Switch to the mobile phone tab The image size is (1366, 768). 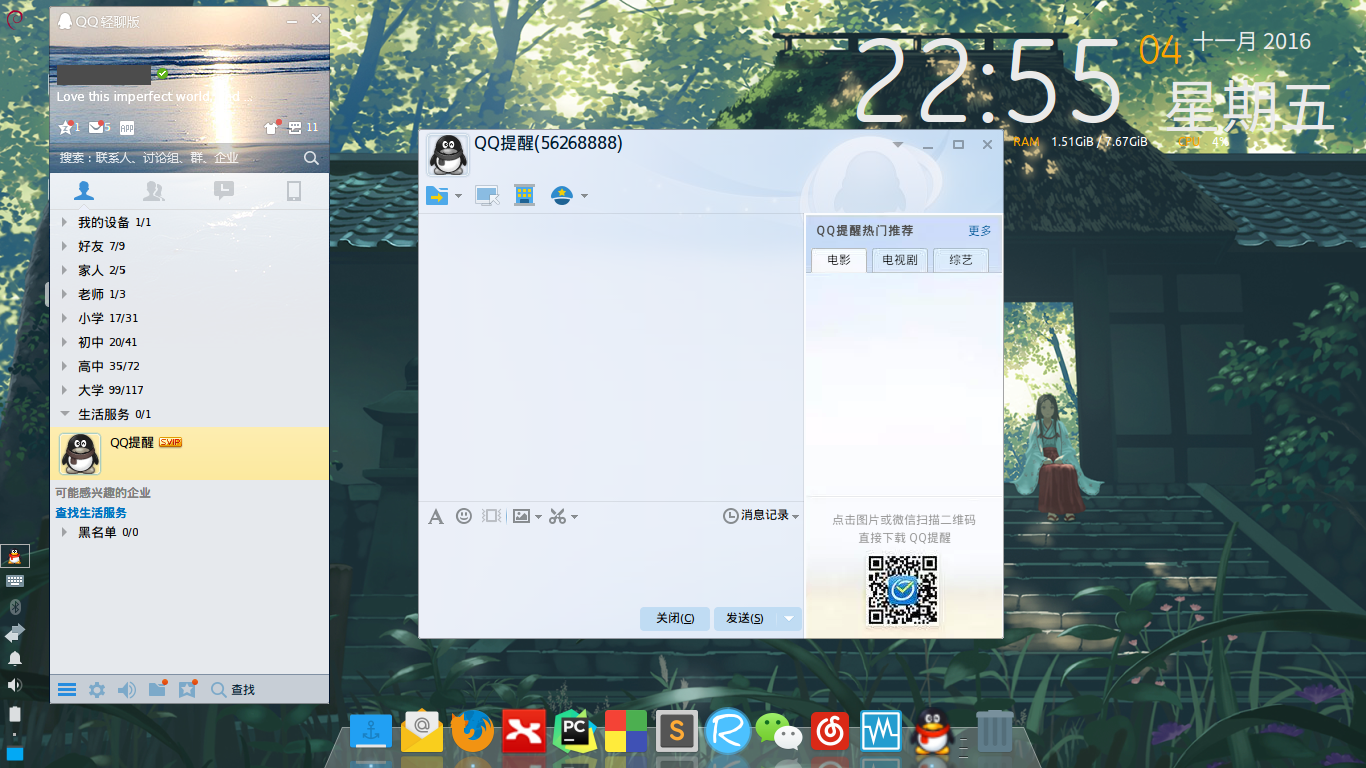click(294, 190)
